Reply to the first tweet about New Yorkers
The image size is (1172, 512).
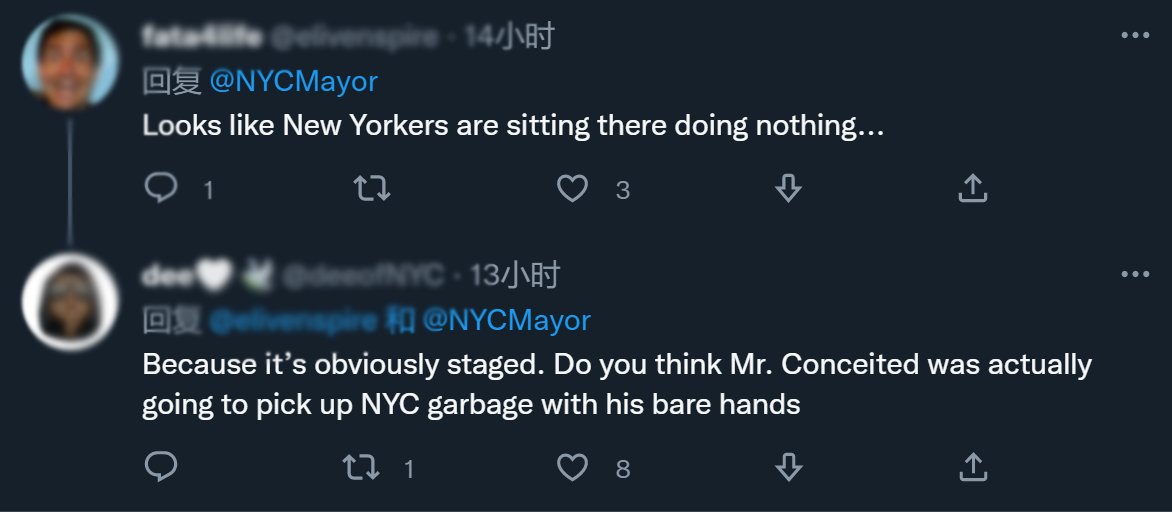161,188
